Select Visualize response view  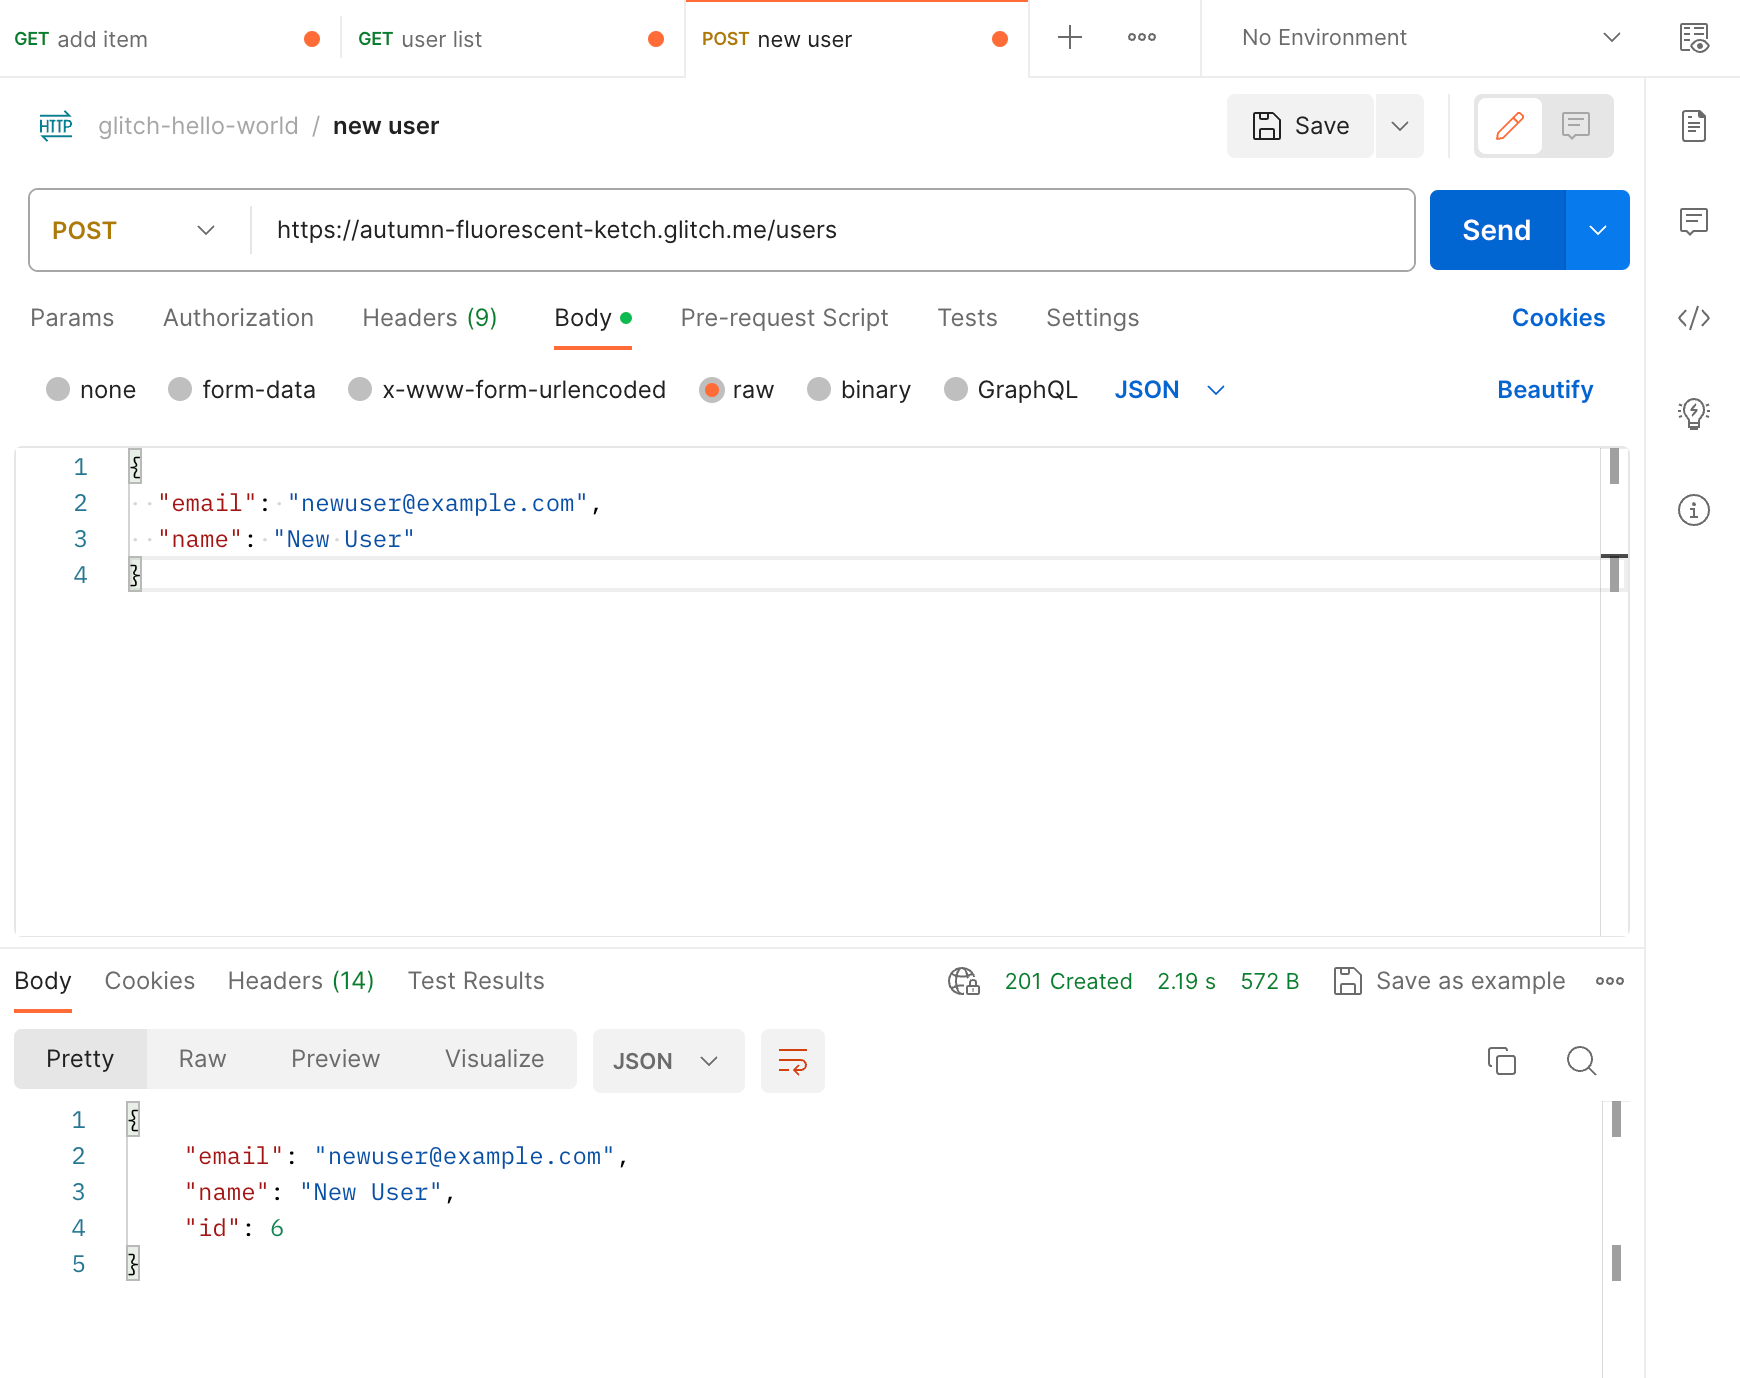click(x=494, y=1059)
